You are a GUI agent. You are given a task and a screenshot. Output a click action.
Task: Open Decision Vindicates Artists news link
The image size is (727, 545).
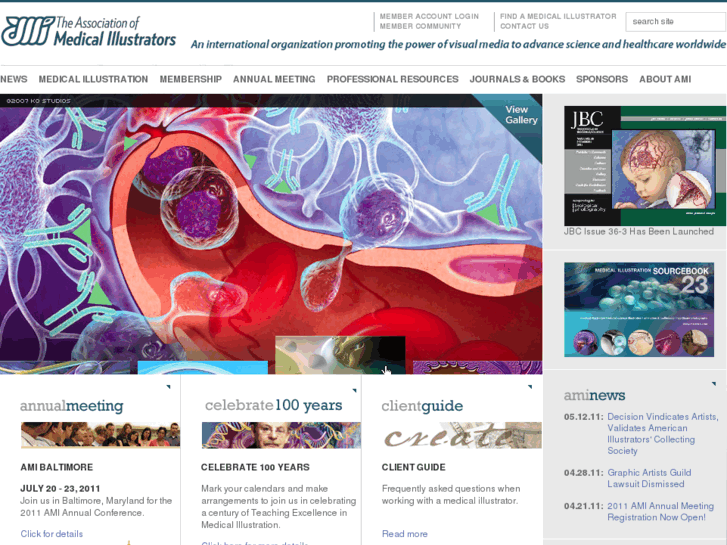pyautogui.click(x=663, y=434)
